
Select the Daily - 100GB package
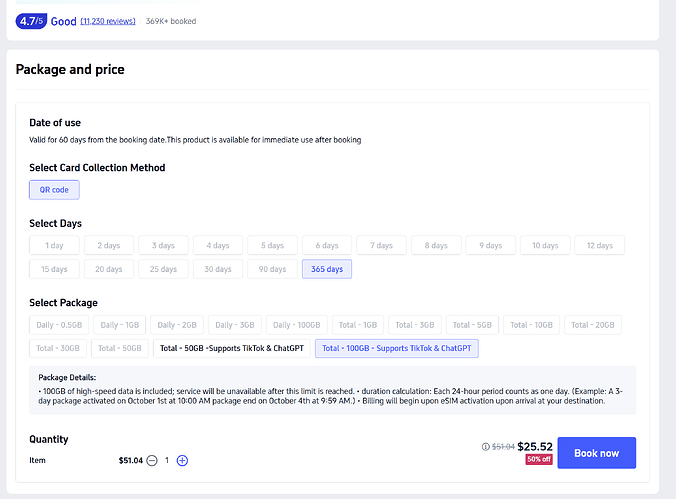pos(296,324)
